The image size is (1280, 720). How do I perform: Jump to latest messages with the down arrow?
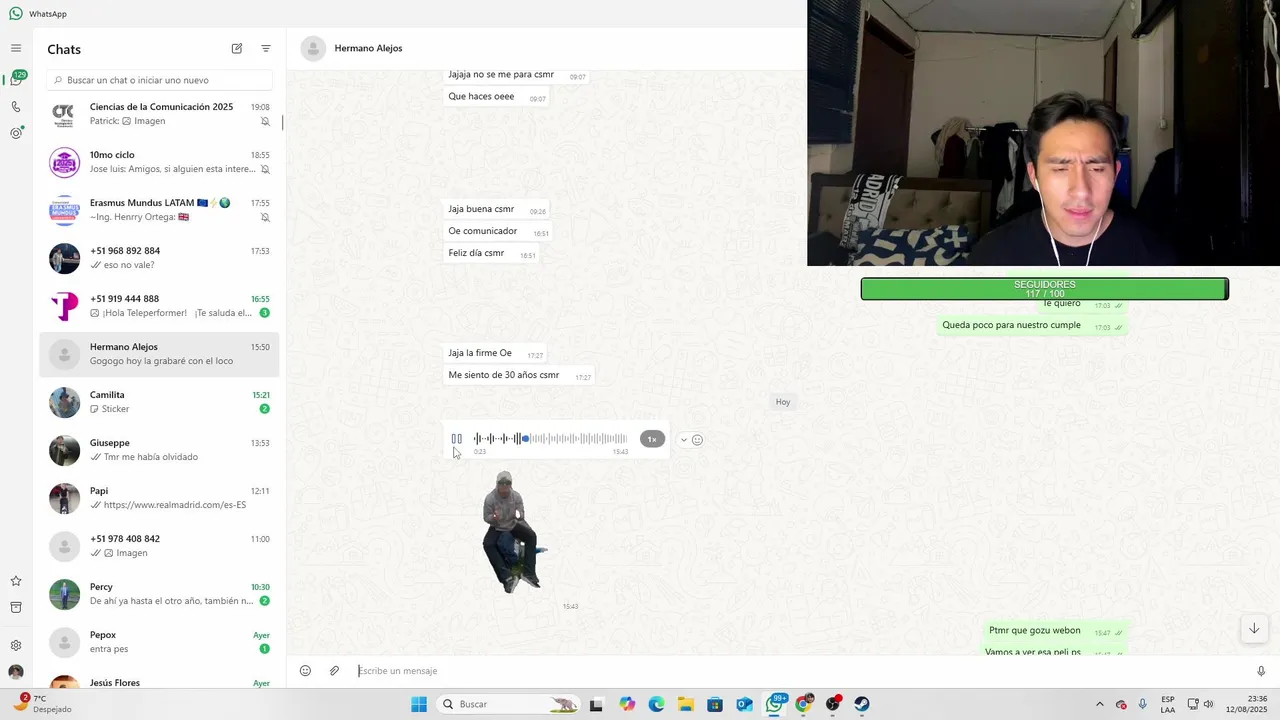coord(1254,629)
